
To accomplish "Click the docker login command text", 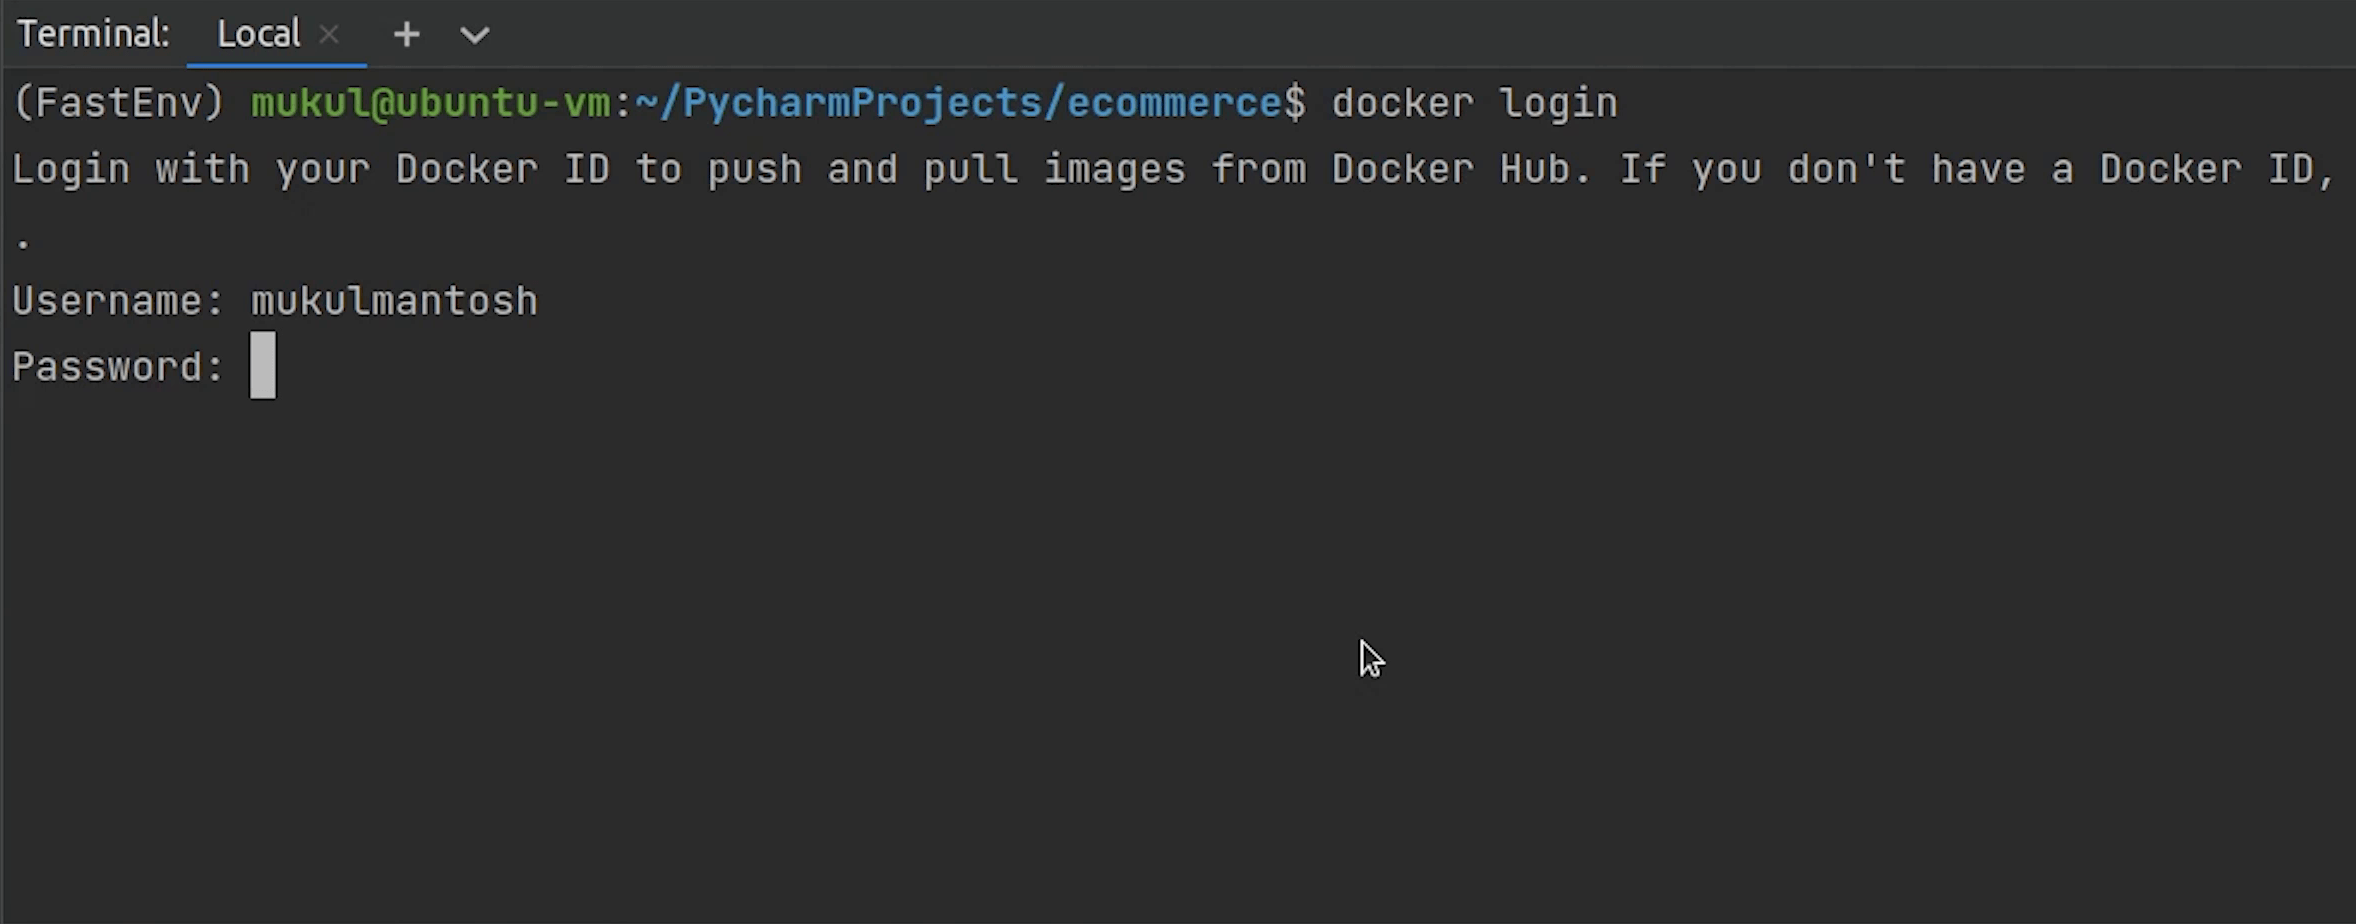I will click(1474, 103).
